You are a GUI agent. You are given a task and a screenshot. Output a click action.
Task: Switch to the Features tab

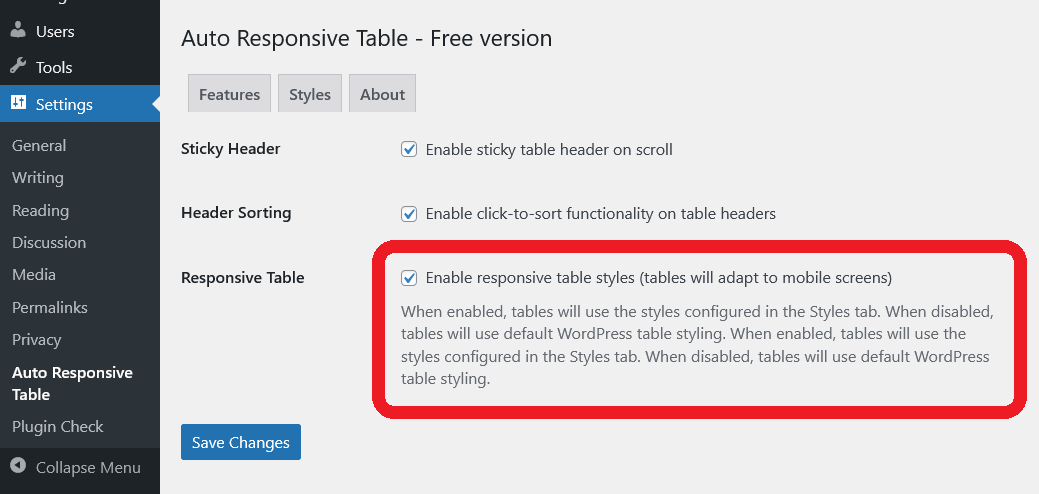click(x=229, y=94)
